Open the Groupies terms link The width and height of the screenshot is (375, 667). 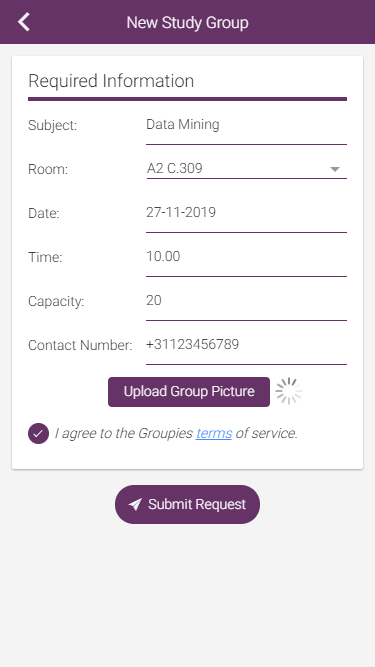pos(214,433)
